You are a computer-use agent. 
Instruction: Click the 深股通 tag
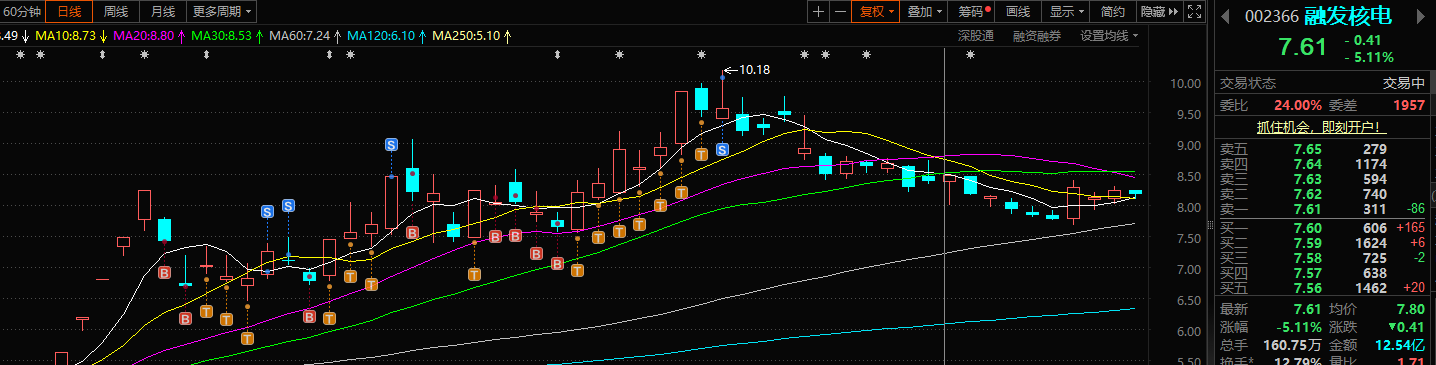tap(975, 36)
